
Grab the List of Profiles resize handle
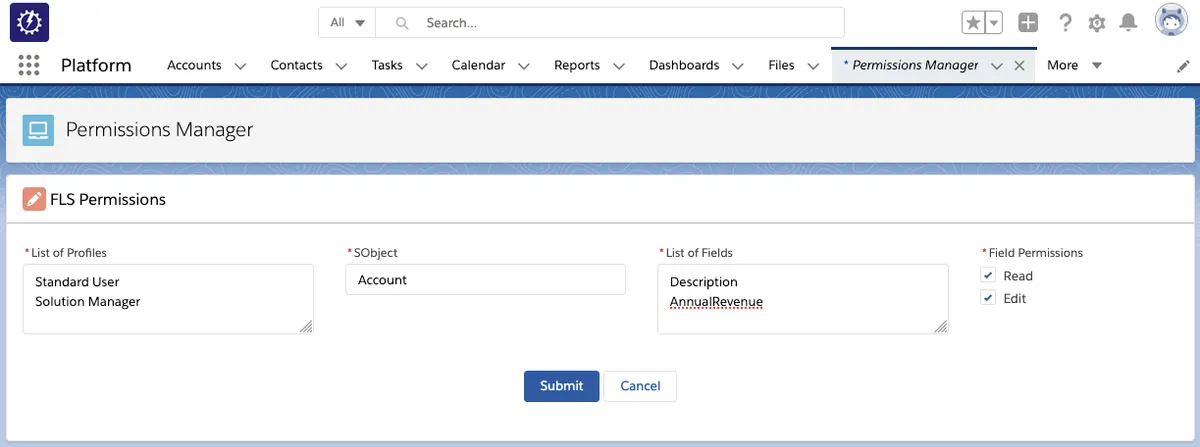[306, 326]
